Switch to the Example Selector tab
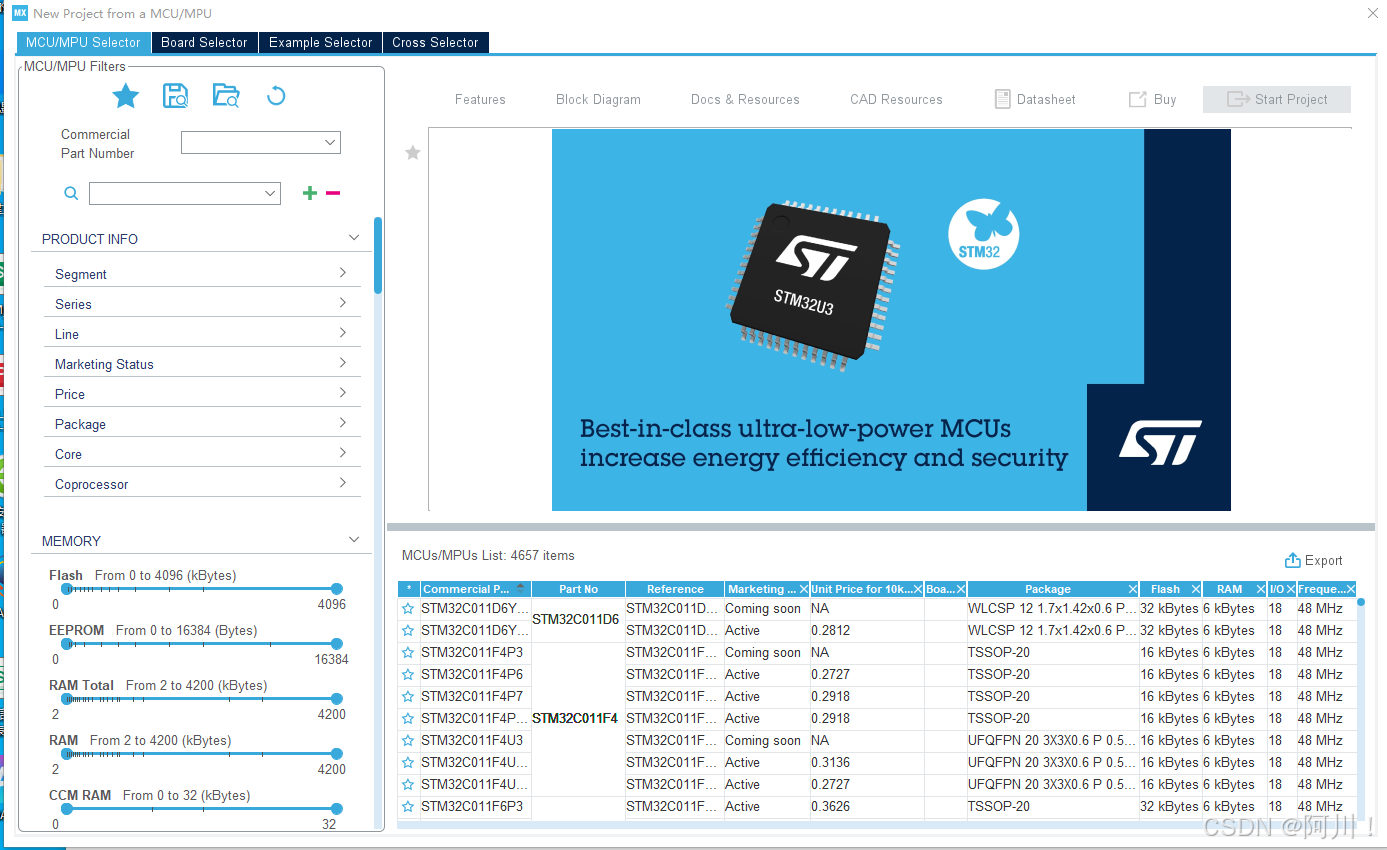The height and width of the screenshot is (850, 1387). click(x=320, y=42)
